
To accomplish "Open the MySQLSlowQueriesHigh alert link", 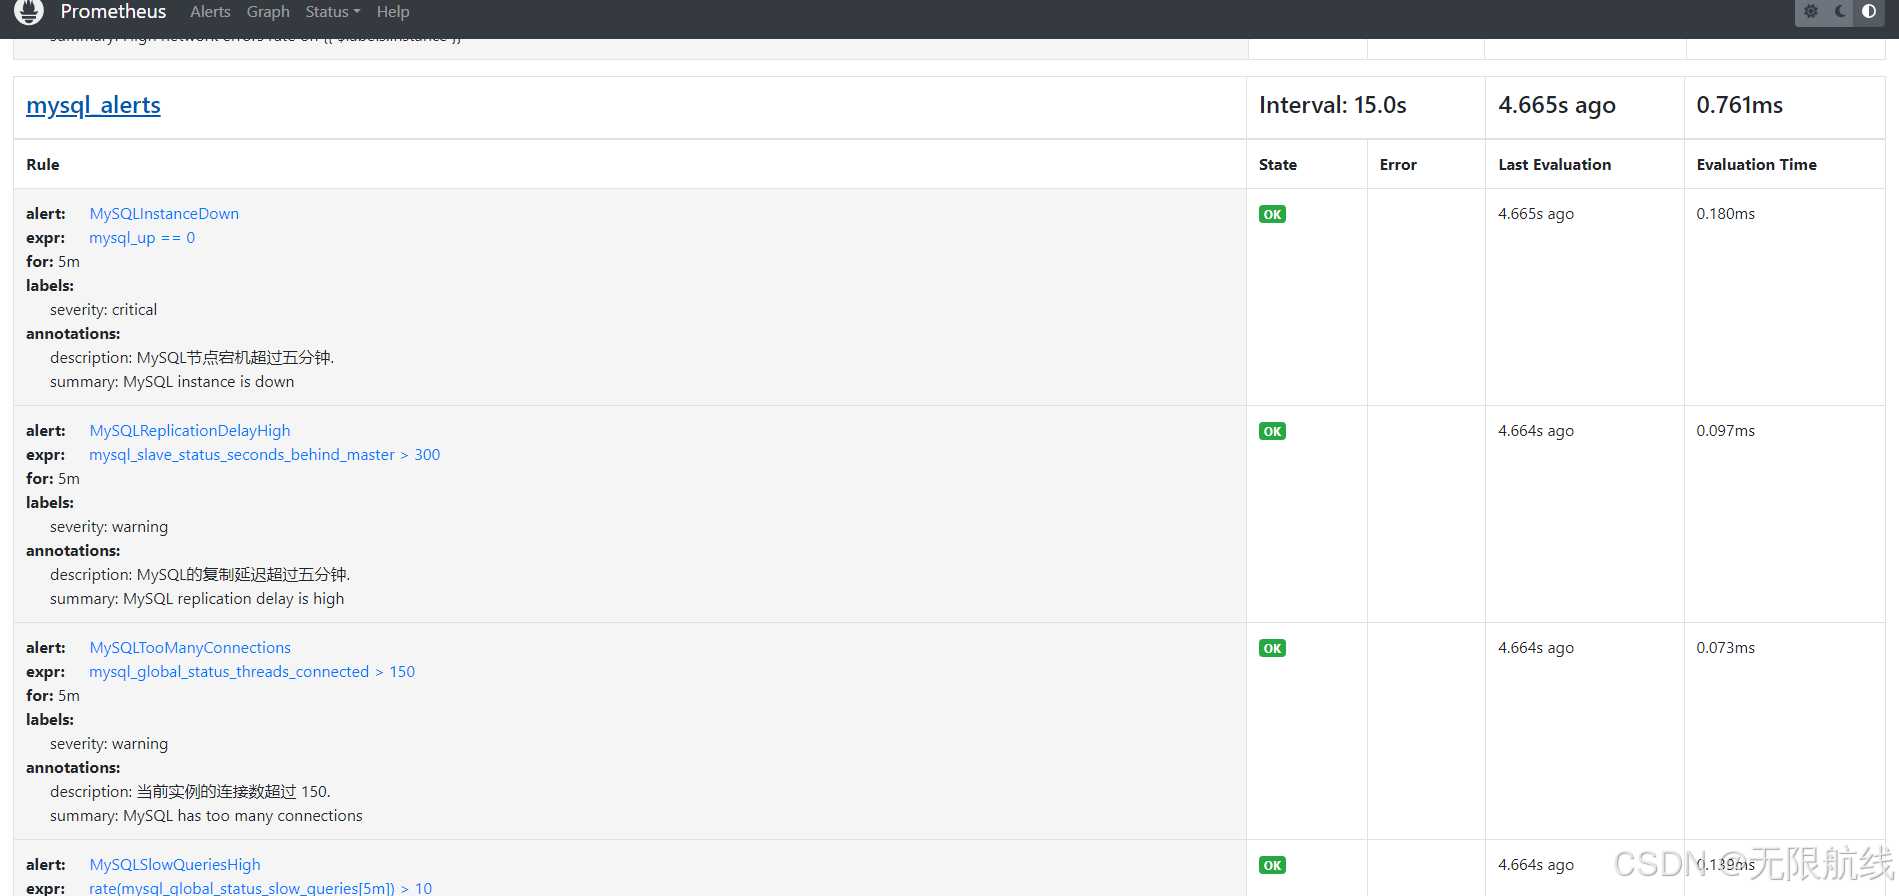I will pyautogui.click(x=174, y=864).
